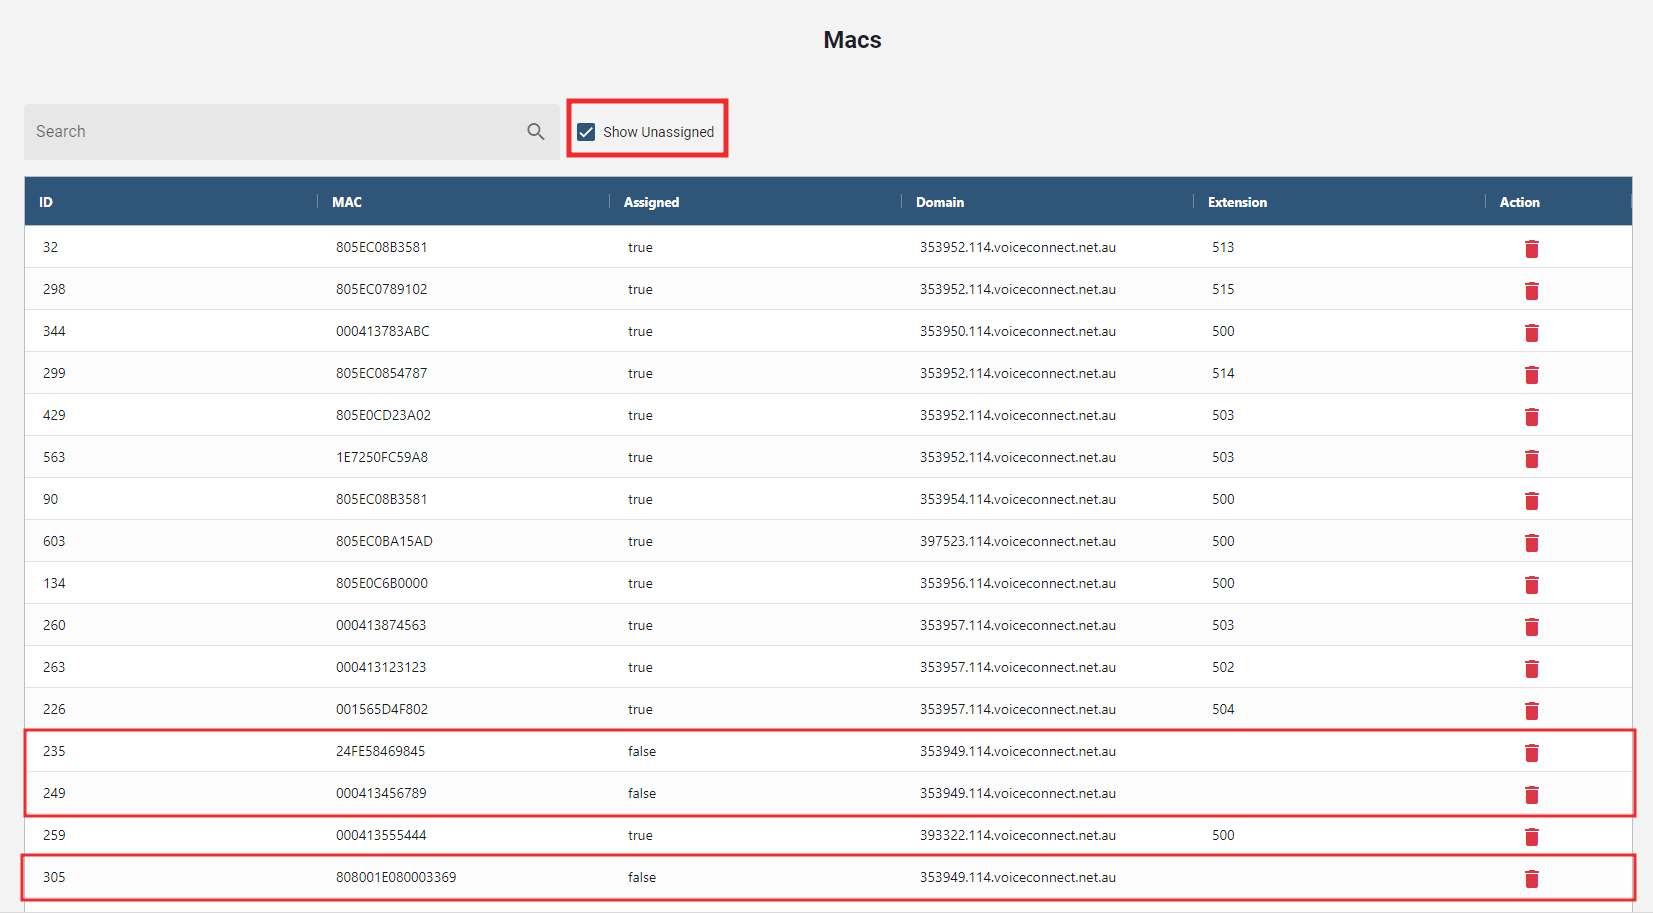Image resolution: width=1653 pixels, height=913 pixels.
Task: Uncheck the Show Unassigned checkbox
Action: pos(585,131)
